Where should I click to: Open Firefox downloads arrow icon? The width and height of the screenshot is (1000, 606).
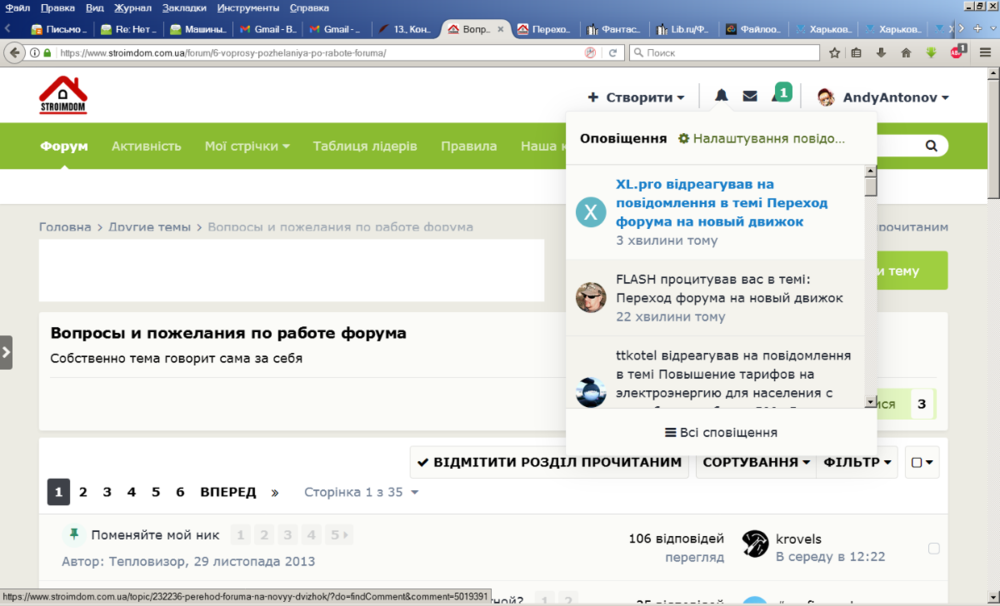pos(882,52)
